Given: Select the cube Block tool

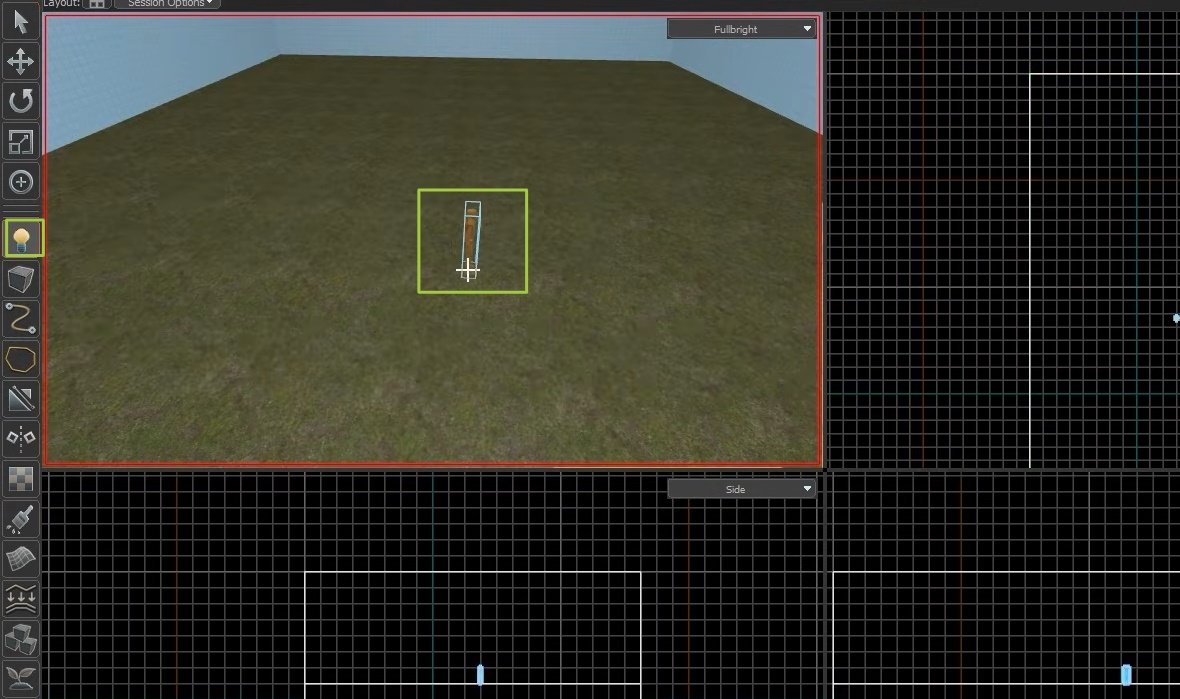Looking at the screenshot, I should [x=21, y=278].
